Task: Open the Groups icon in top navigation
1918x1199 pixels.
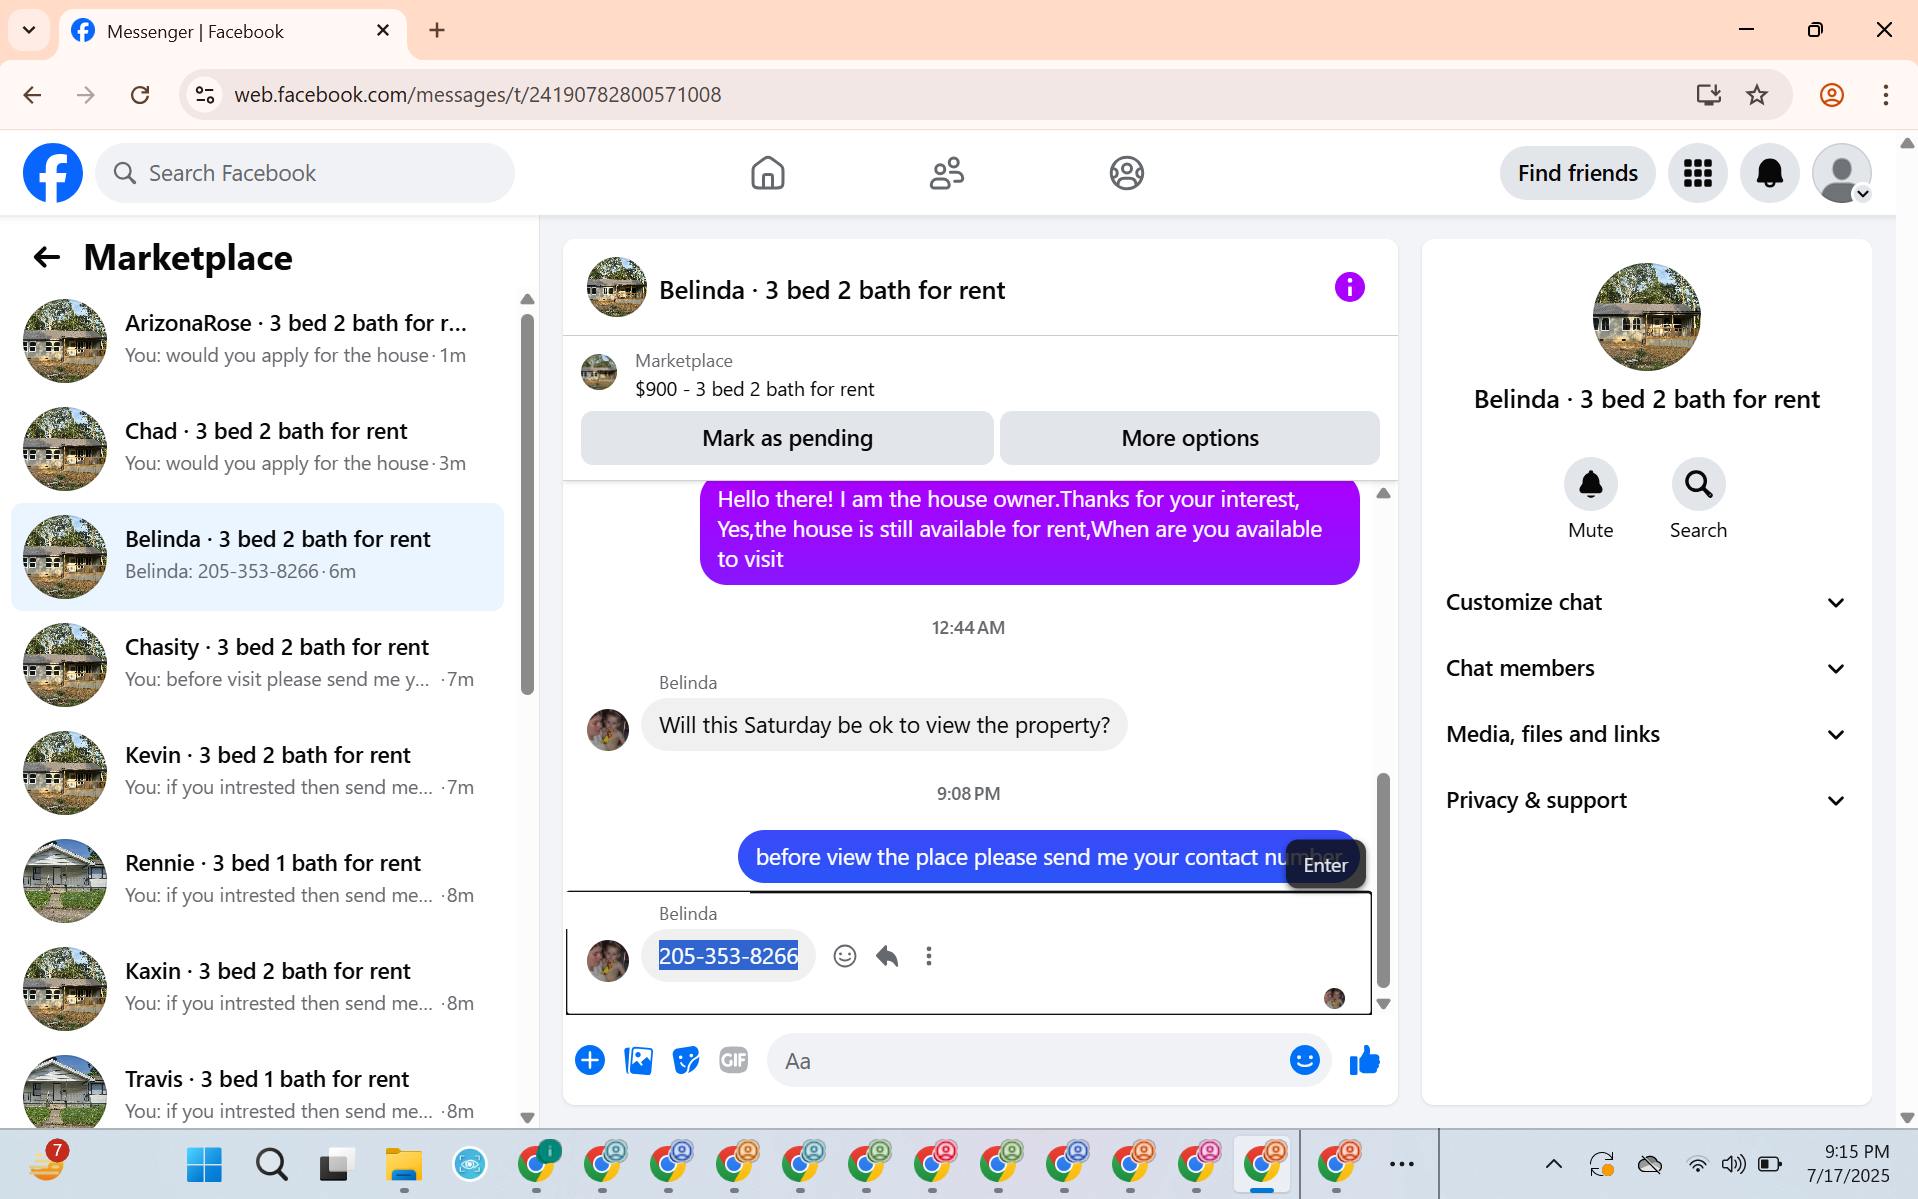Action: [1126, 173]
